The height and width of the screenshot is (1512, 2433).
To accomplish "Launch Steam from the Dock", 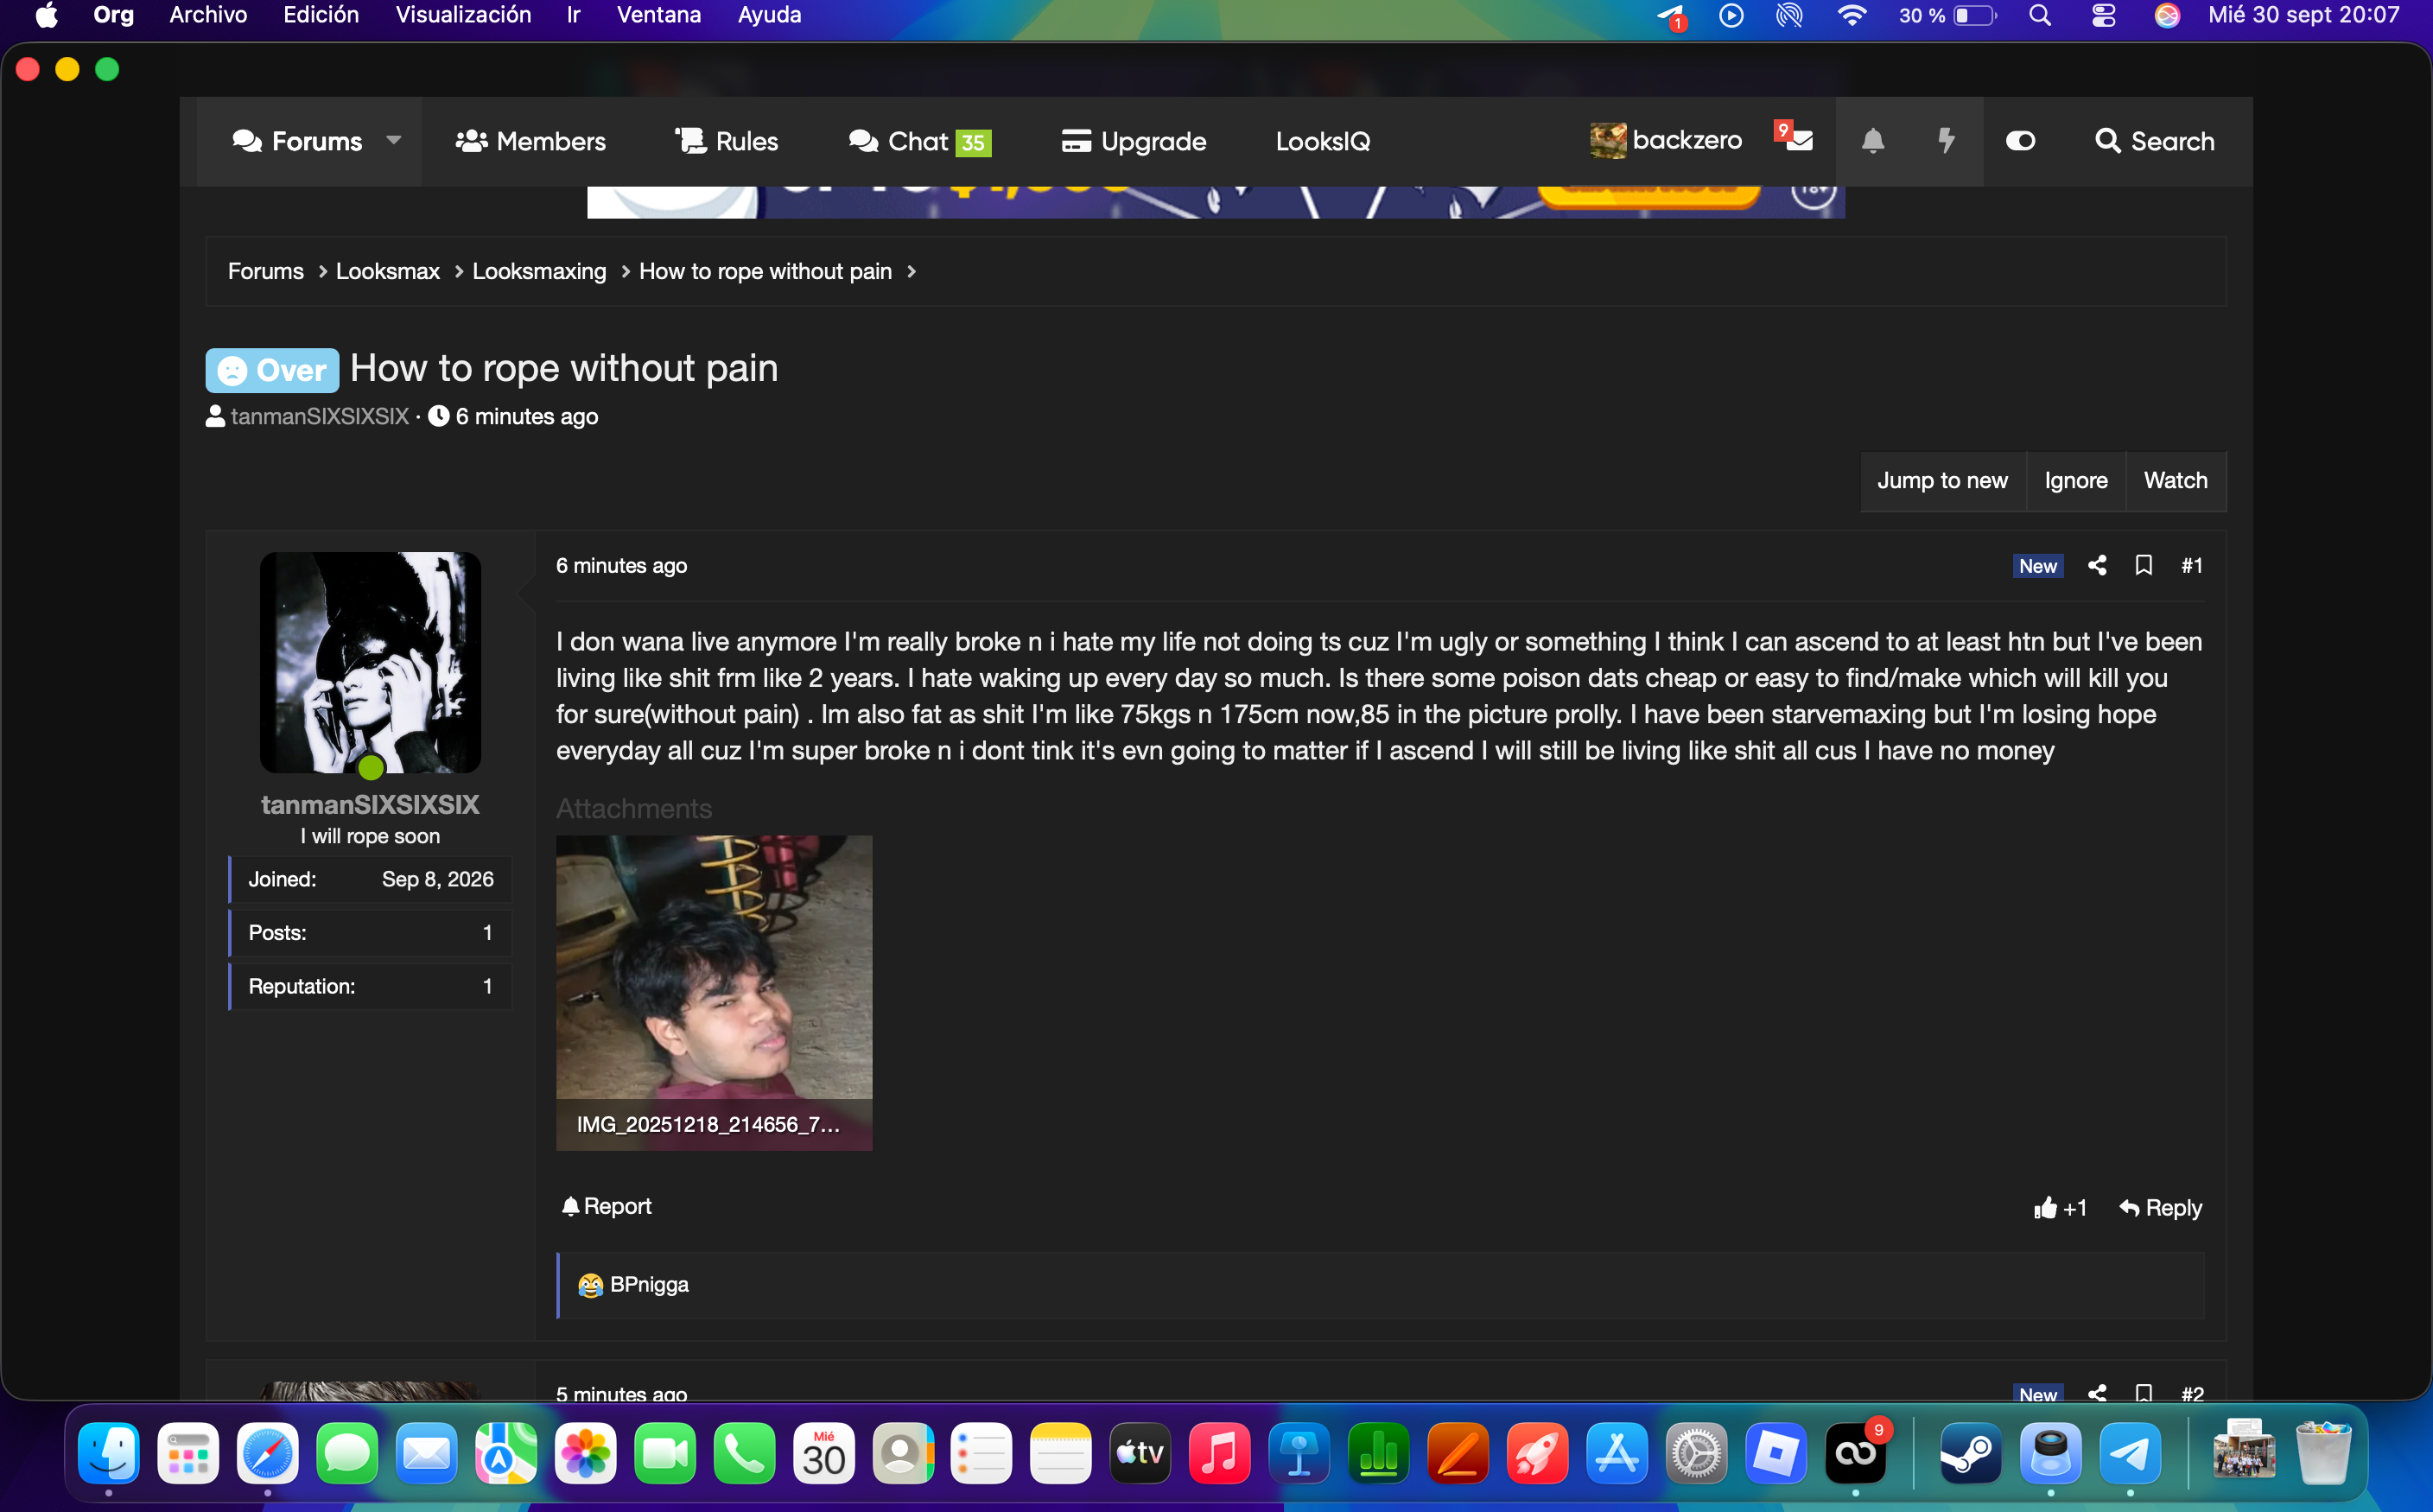I will [1970, 1453].
